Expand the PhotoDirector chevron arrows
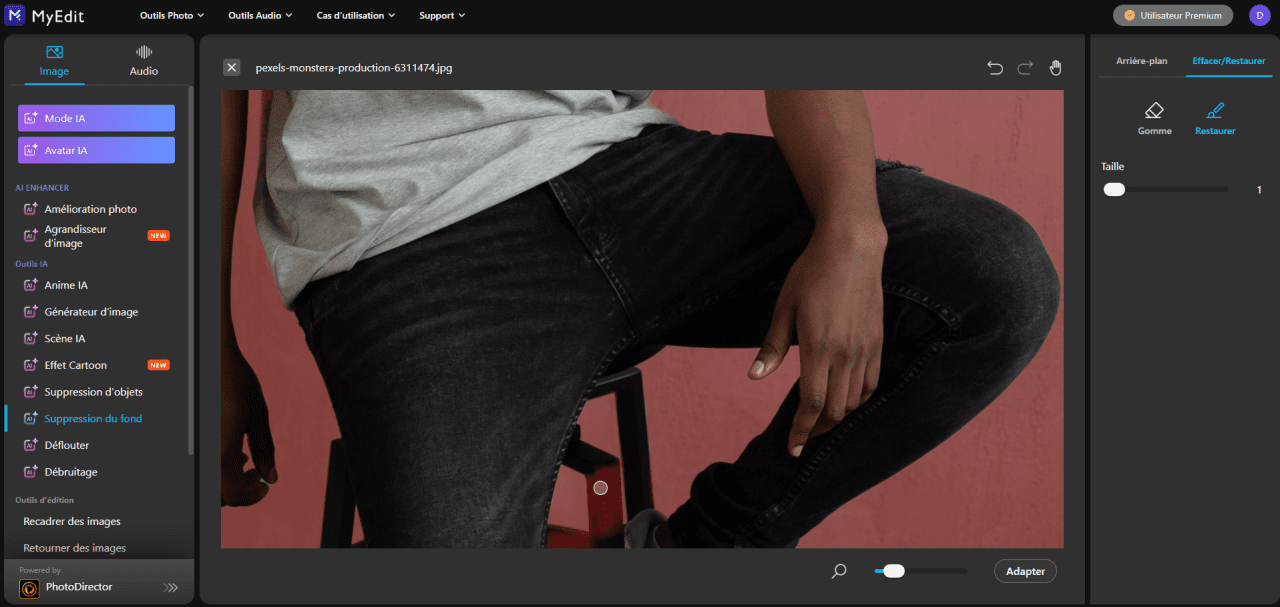The width and height of the screenshot is (1280, 607). point(171,588)
